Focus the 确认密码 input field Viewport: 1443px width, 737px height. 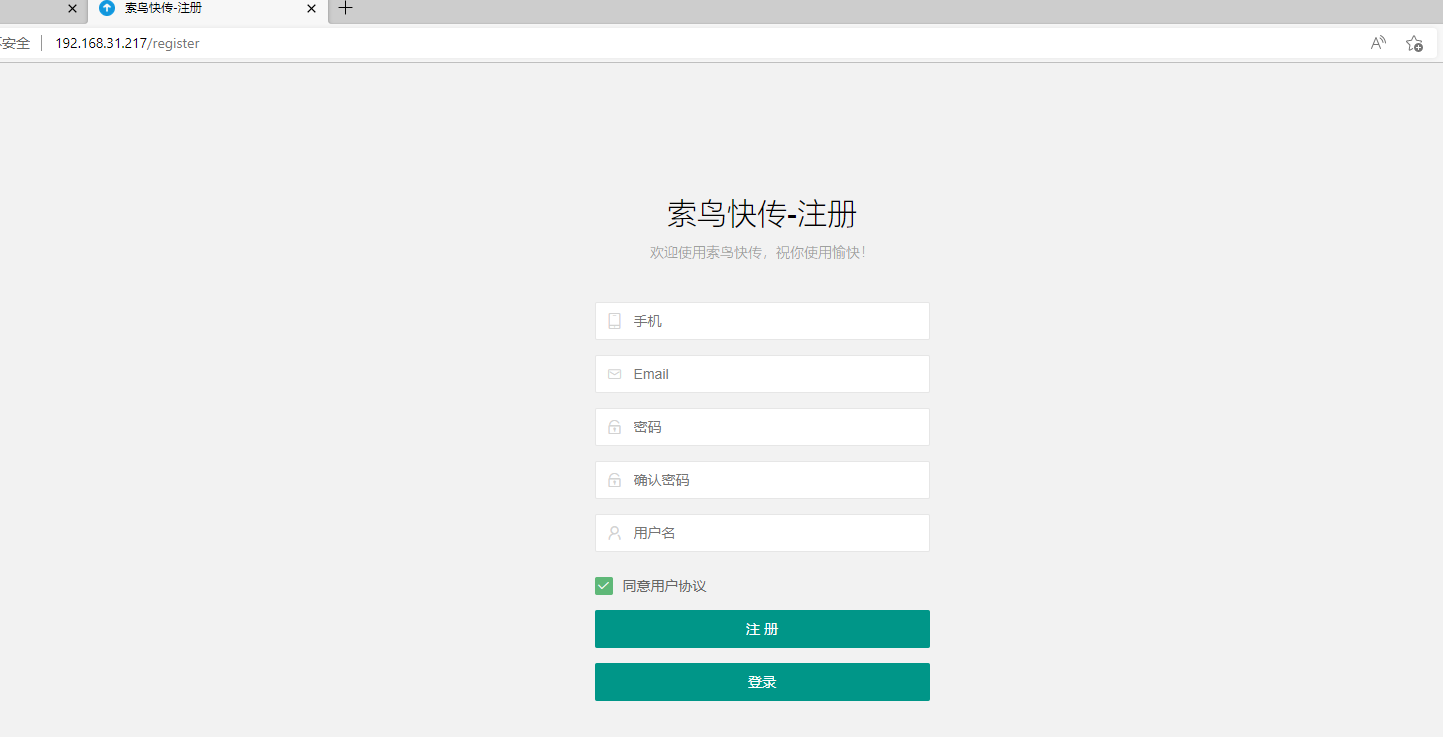point(775,480)
